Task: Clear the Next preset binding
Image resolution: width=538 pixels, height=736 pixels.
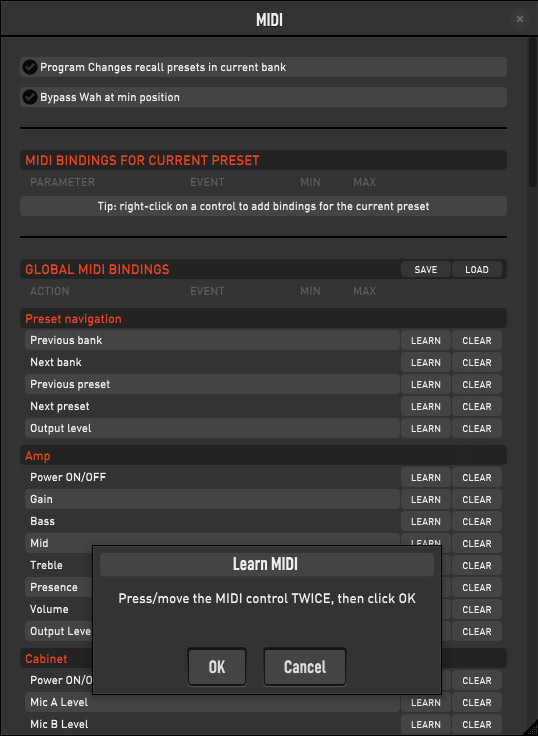Action: point(477,406)
